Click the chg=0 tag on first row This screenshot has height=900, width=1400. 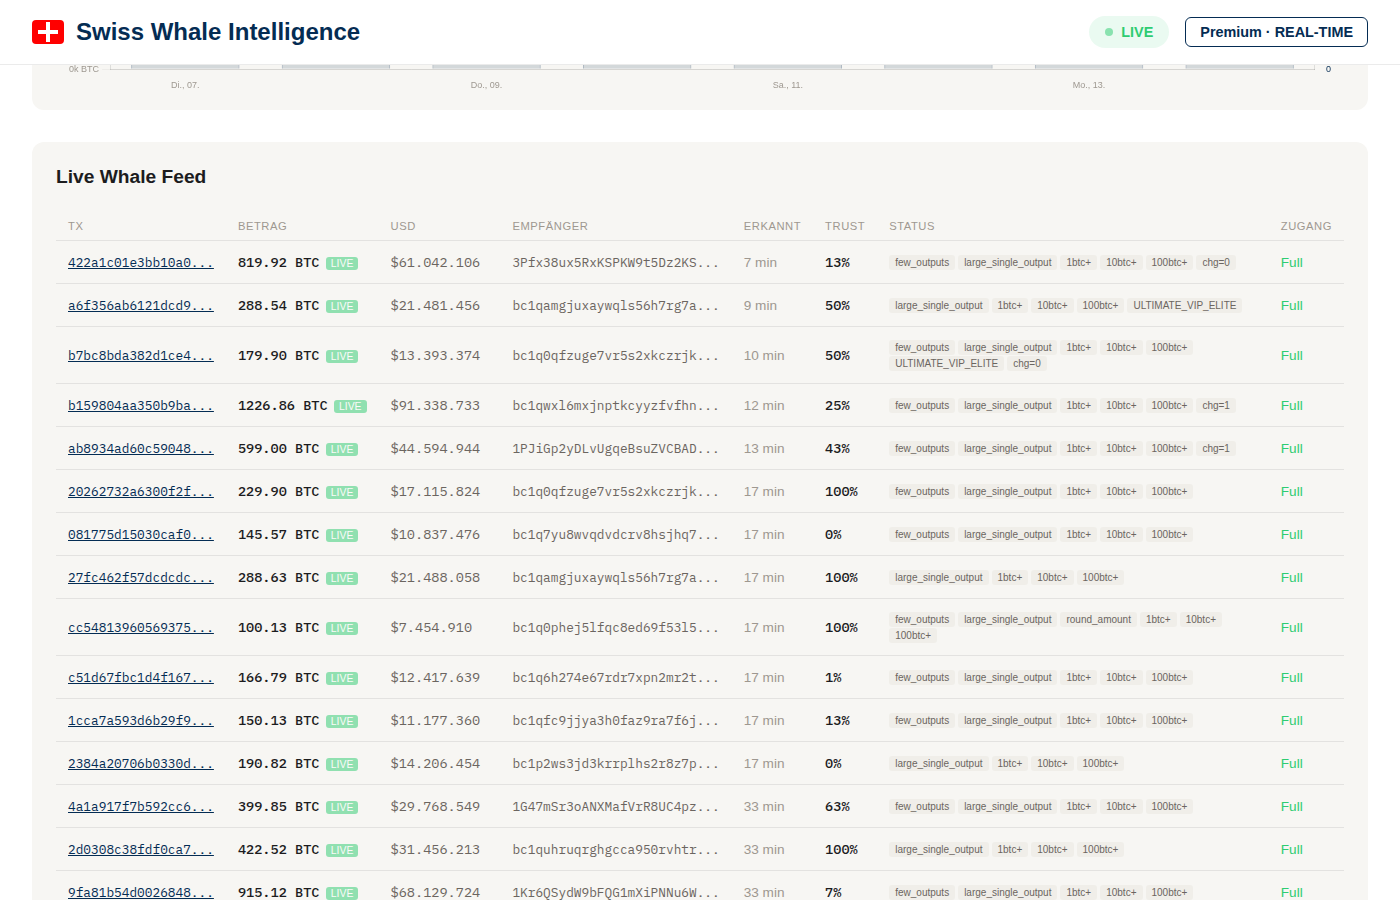click(1215, 263)
